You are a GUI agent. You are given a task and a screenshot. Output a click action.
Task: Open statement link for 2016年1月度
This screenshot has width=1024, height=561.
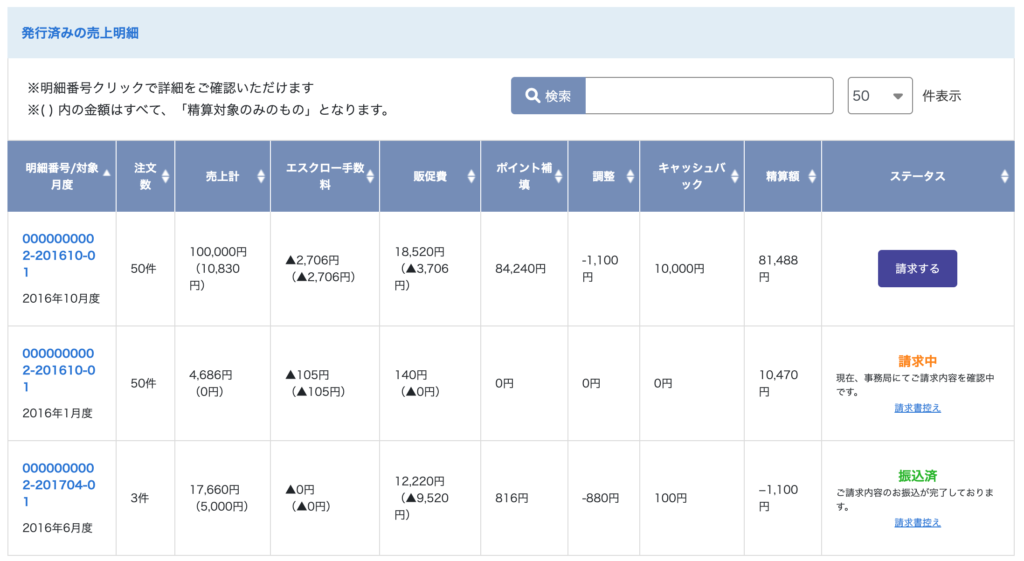59,370
